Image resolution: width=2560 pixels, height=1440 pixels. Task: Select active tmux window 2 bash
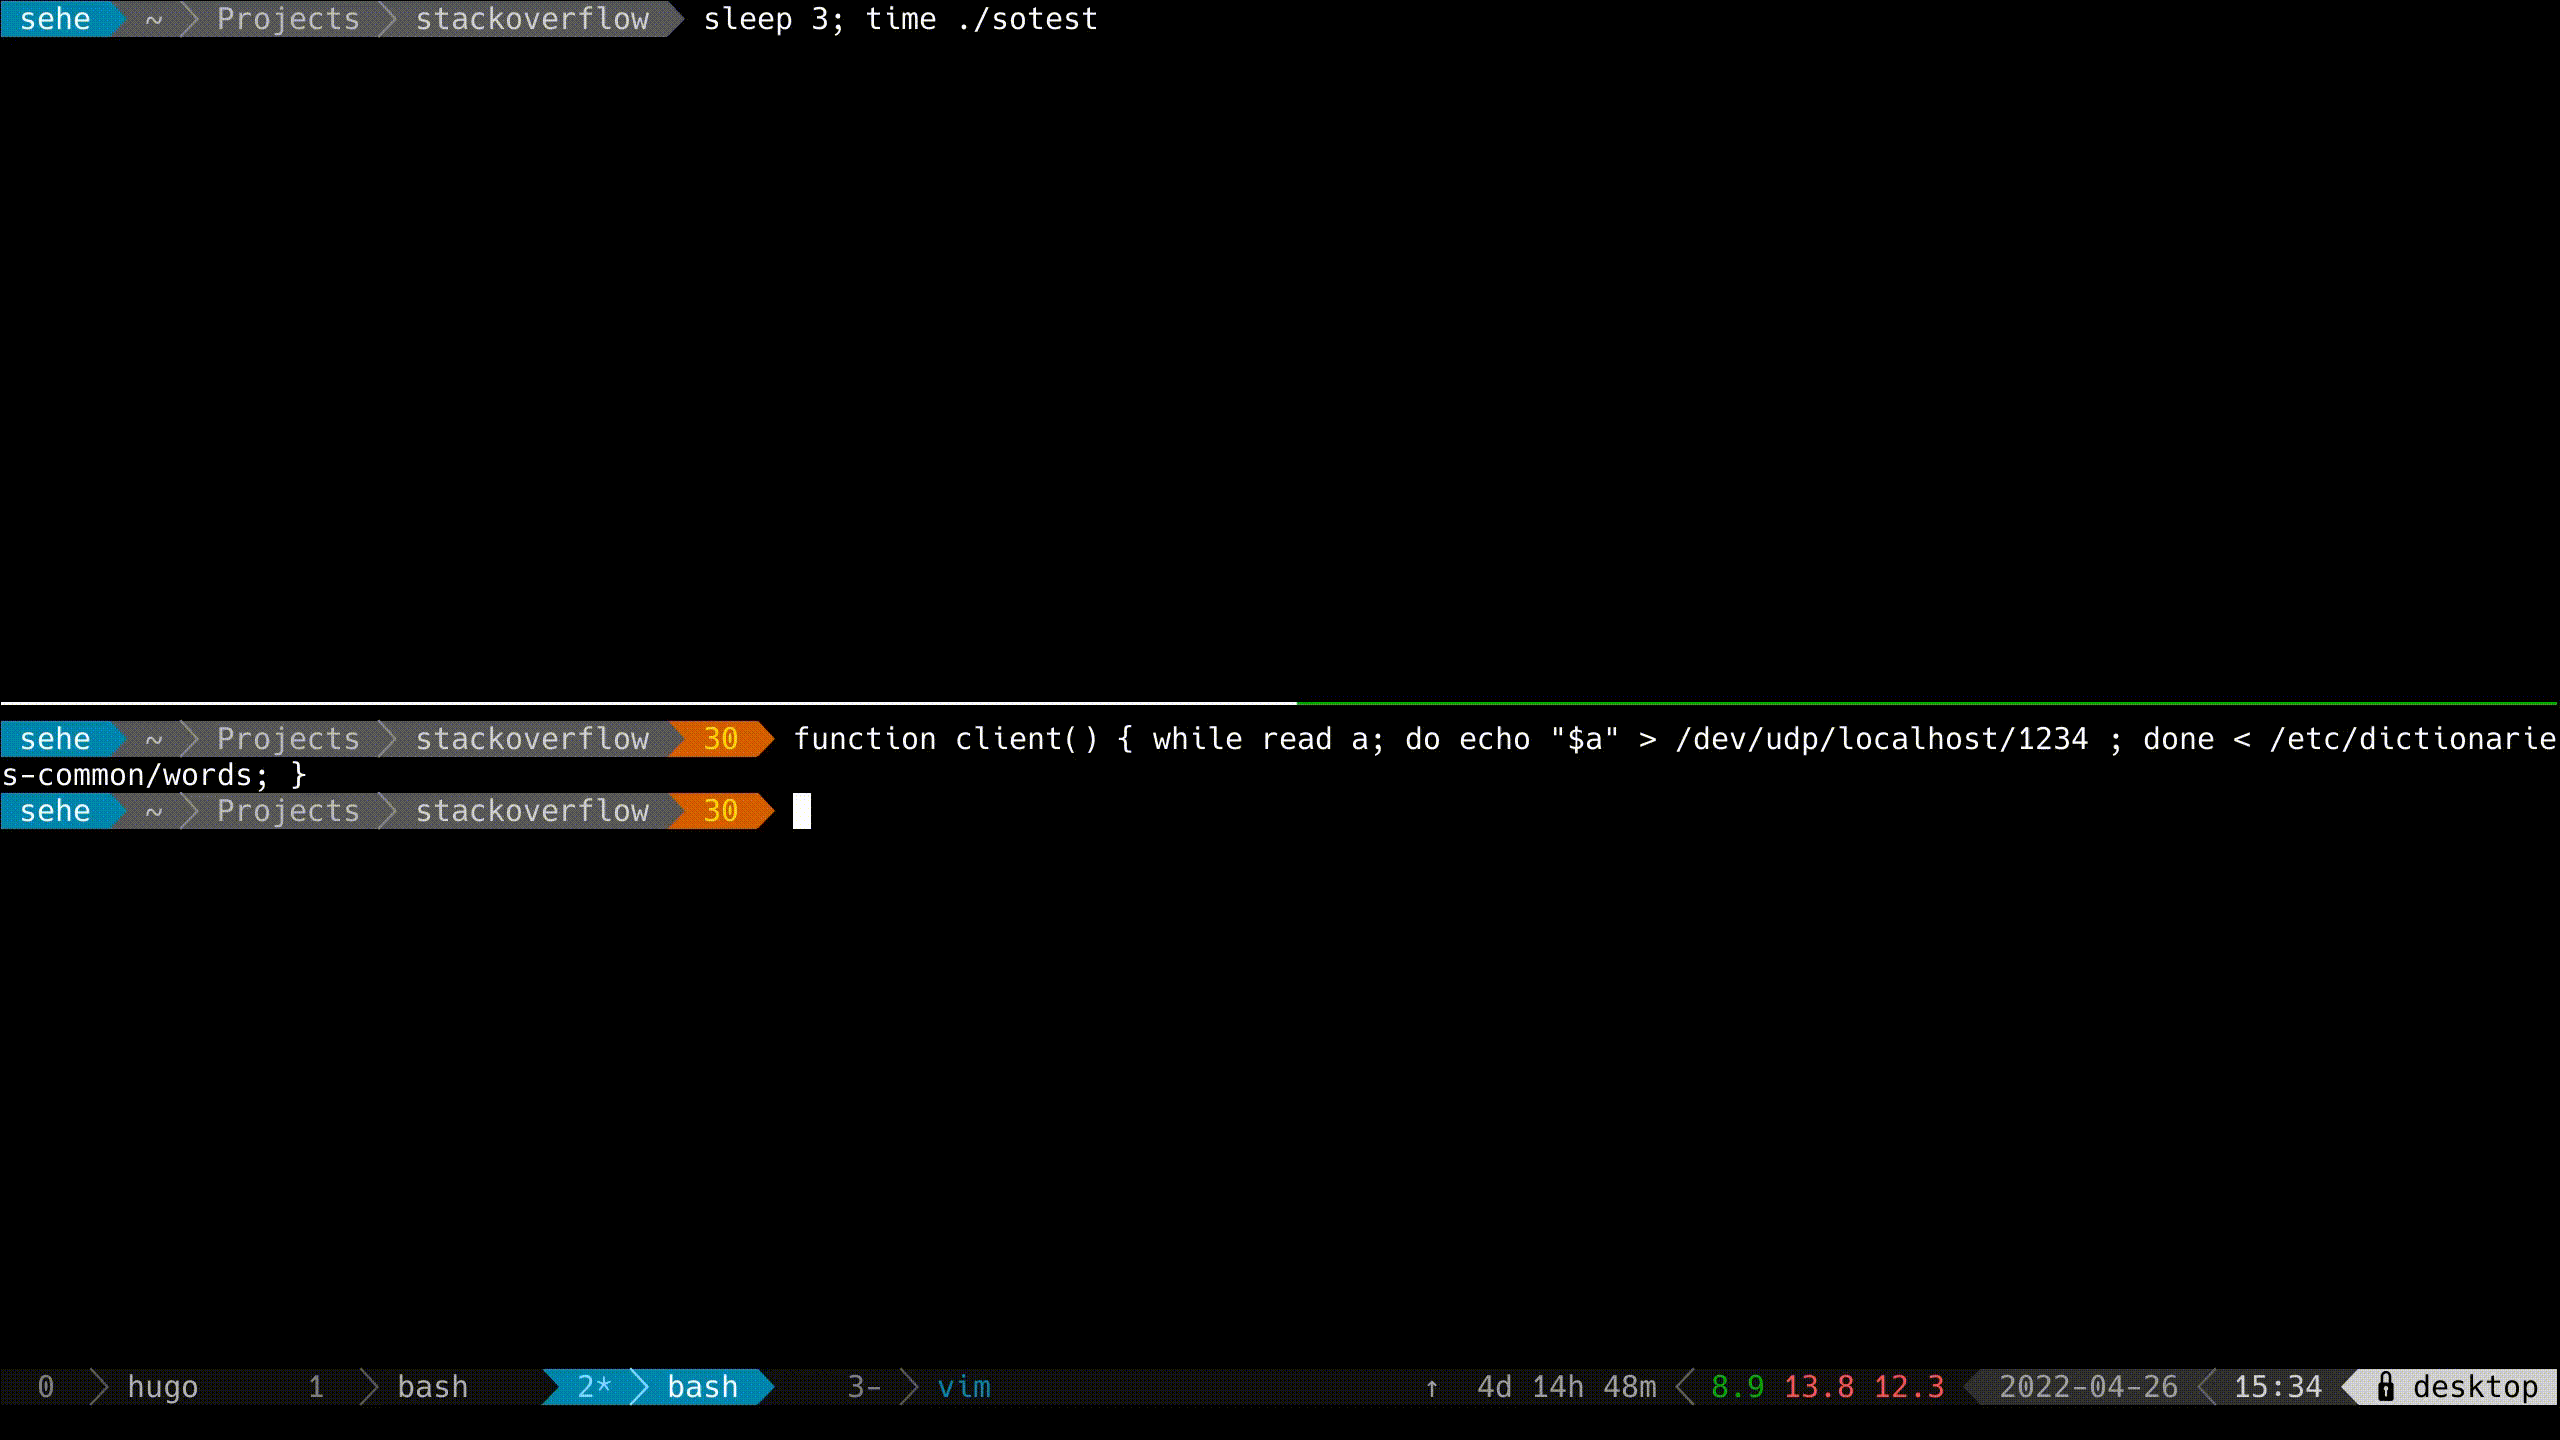[x=658, y=1387]
